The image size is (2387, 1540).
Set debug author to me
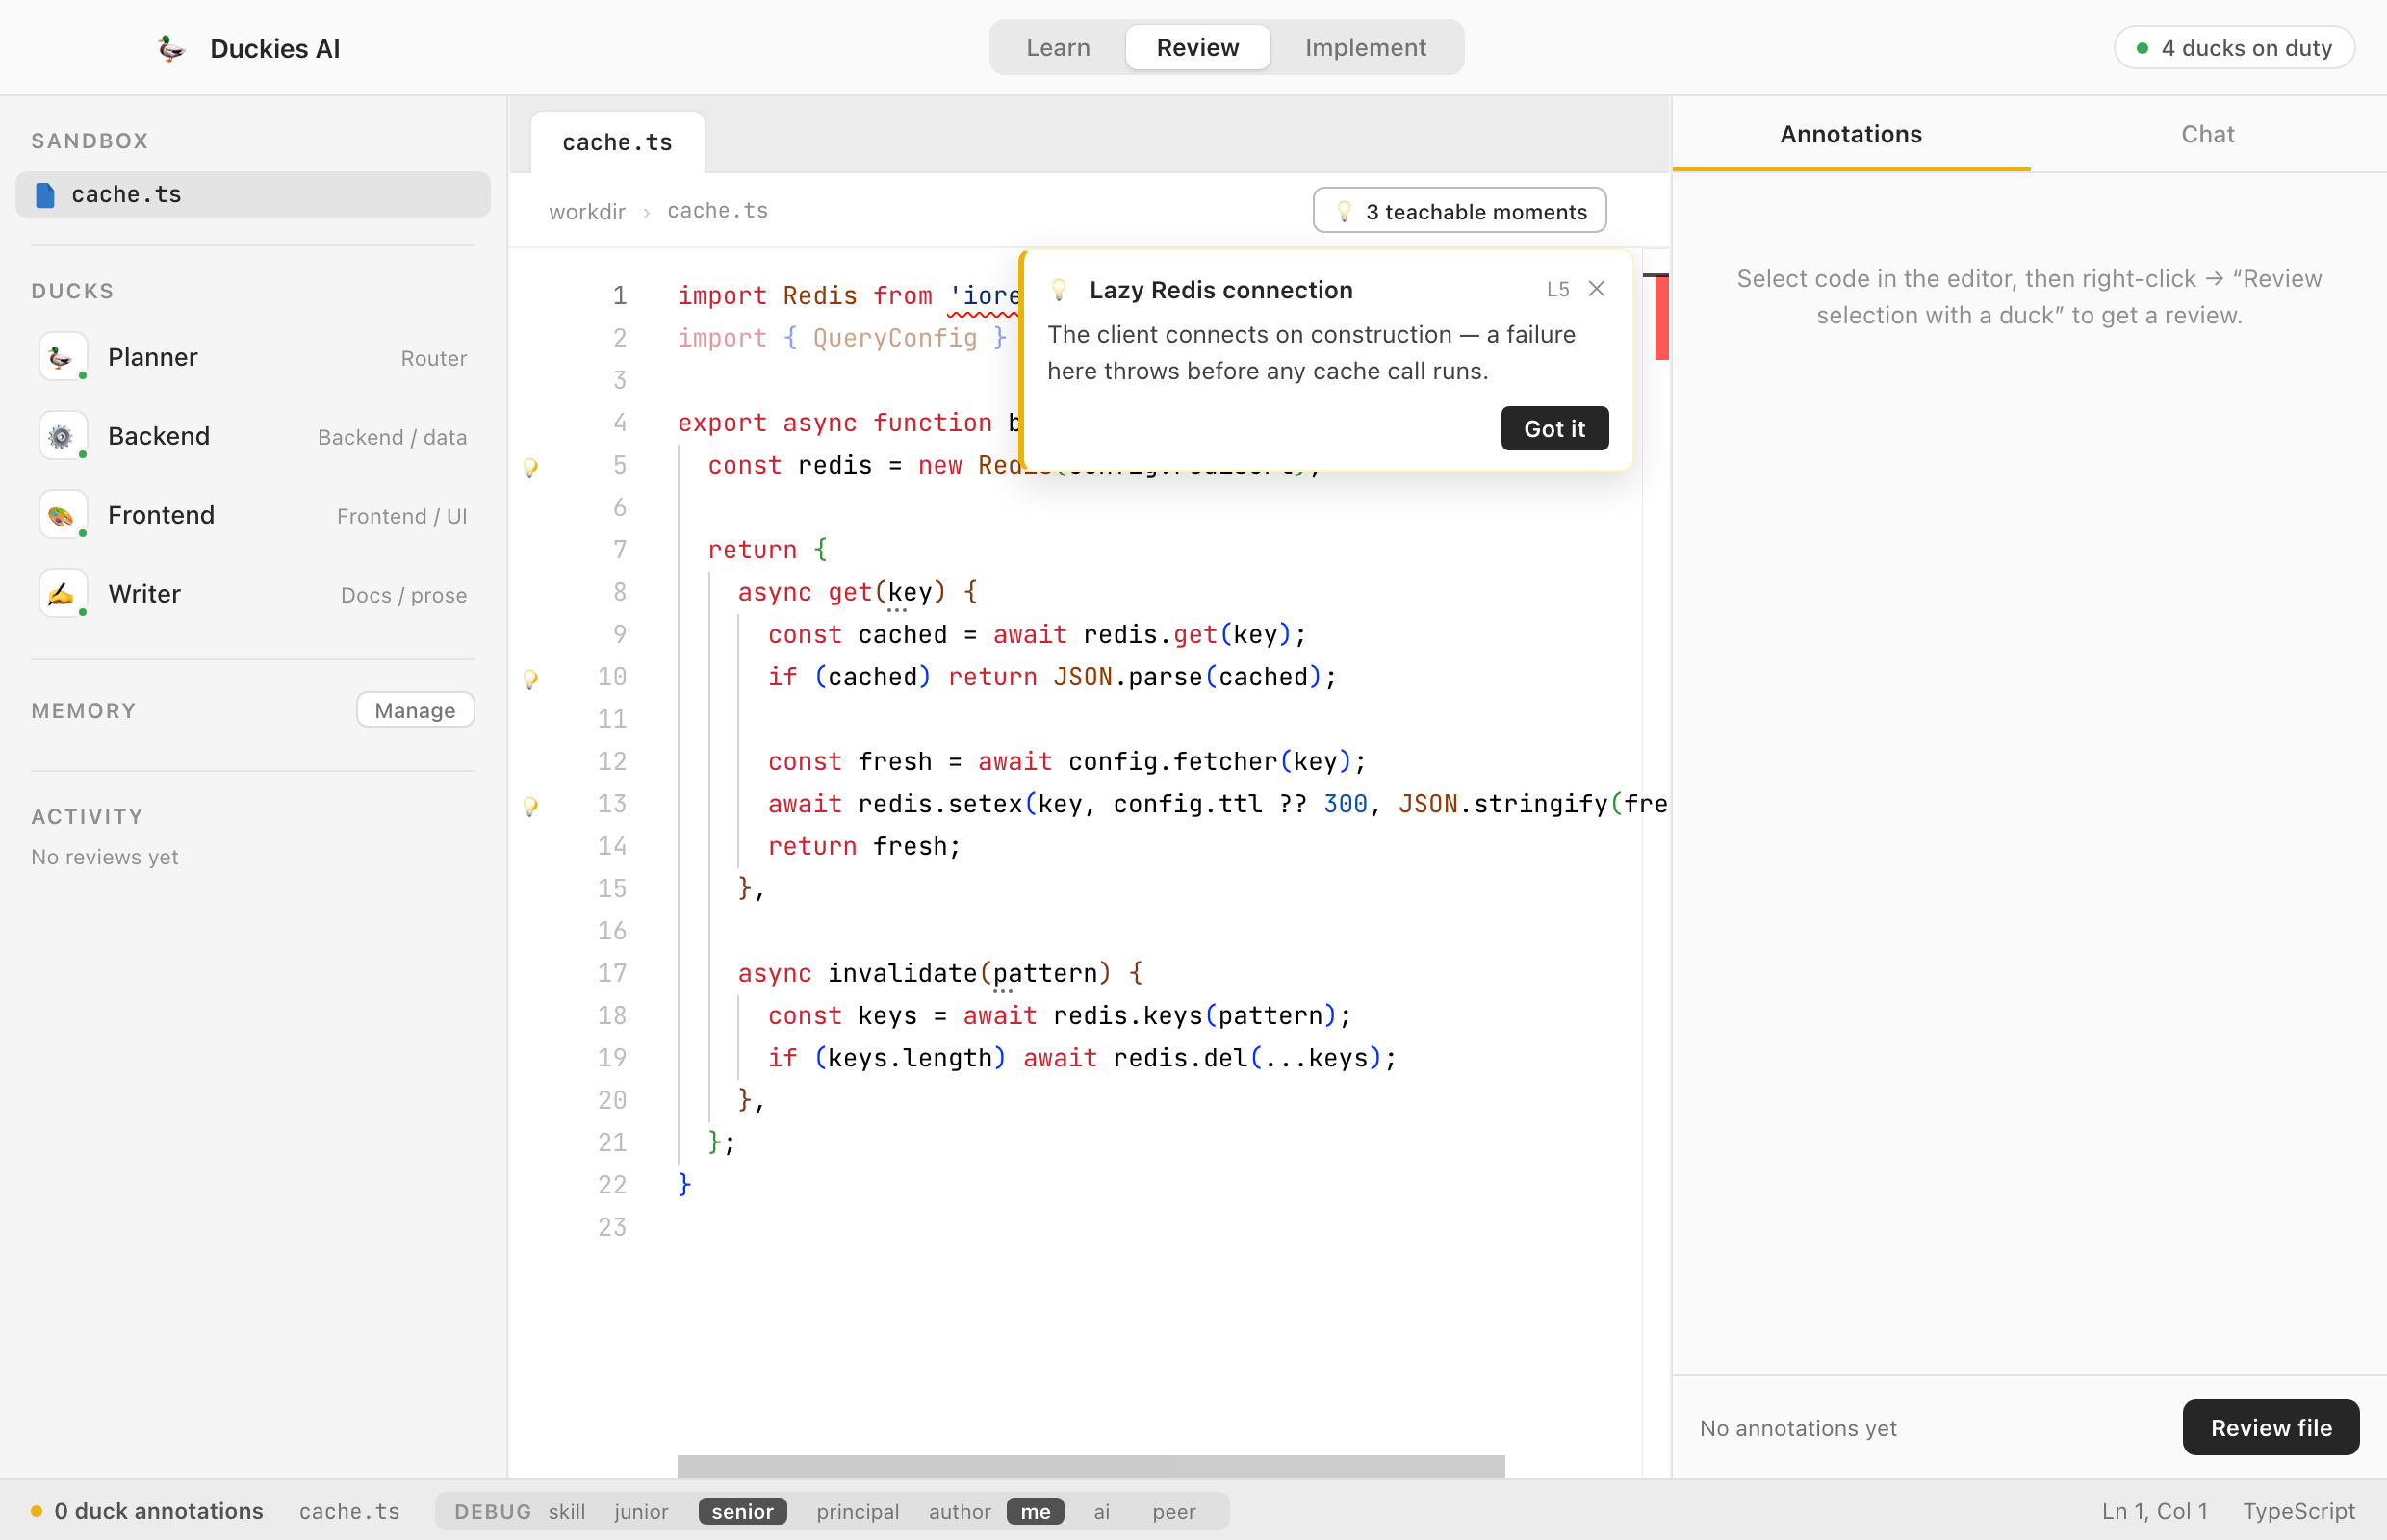(1035, 1511)
